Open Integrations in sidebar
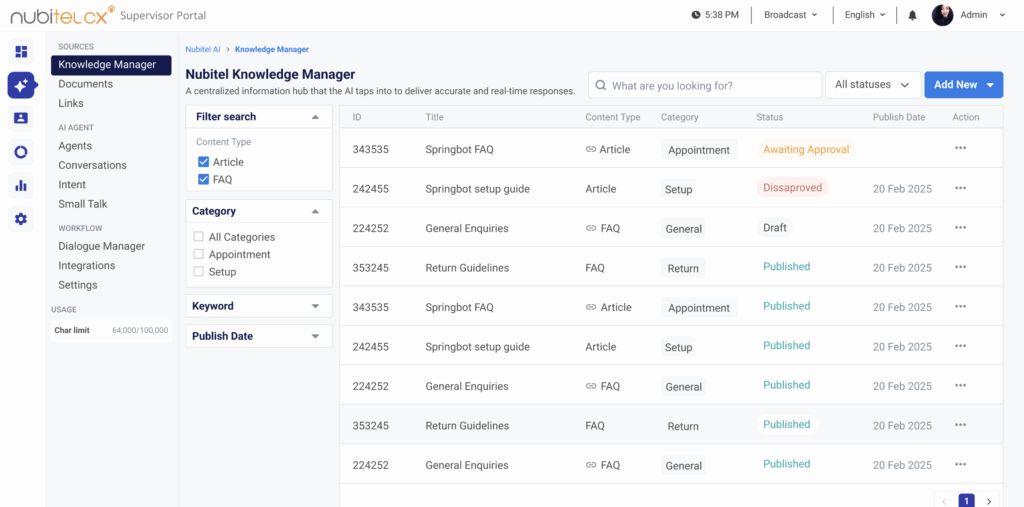The width and height of the screenshot is (1024, 507). 87,265
